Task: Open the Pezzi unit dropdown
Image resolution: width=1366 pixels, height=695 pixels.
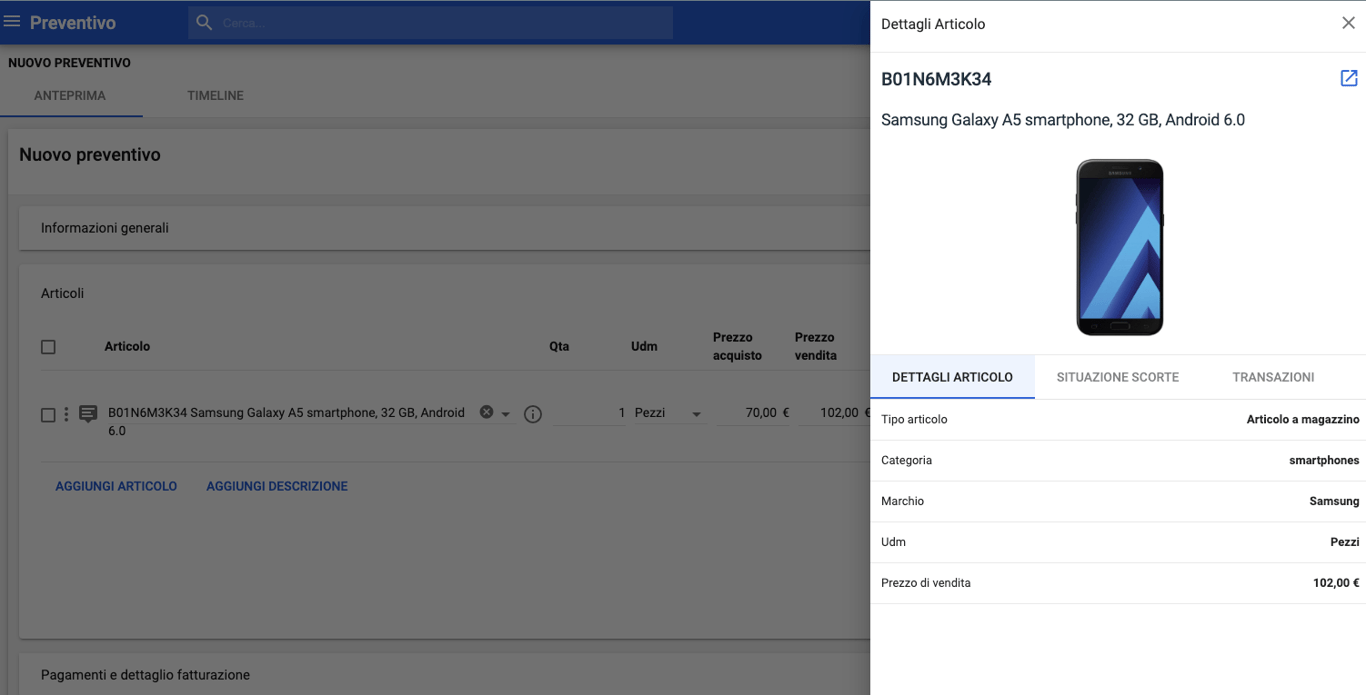Action: [x=696, y=414]
